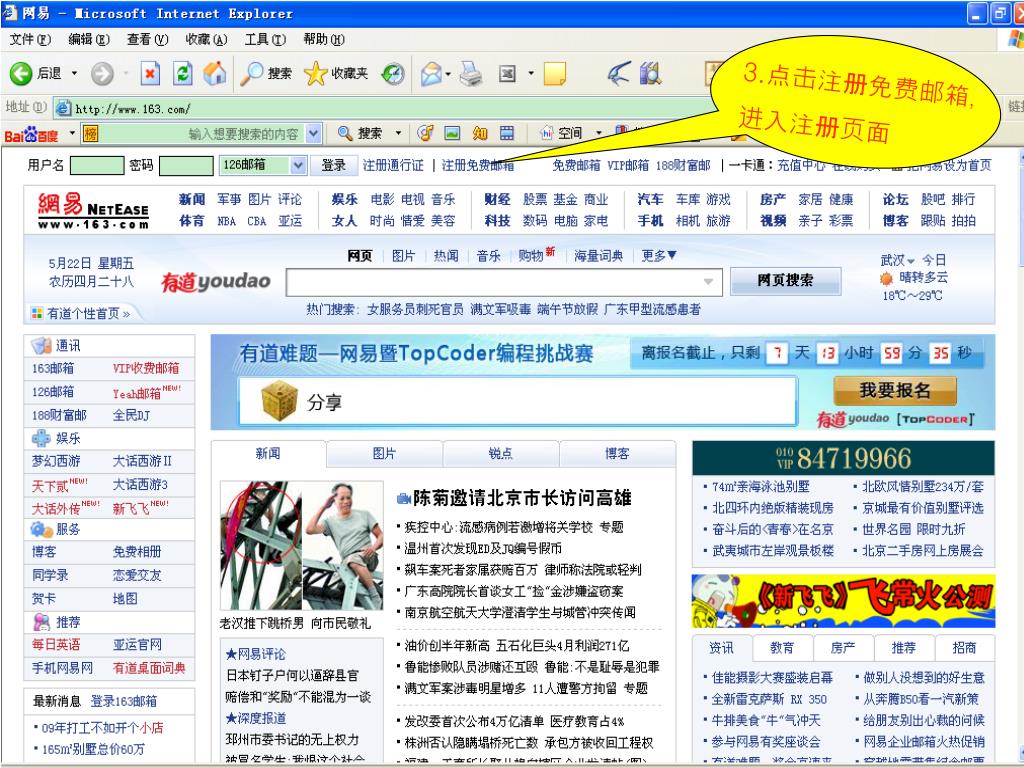Viewport: 1024px width, 768px height.
Task: Click the Mail envelope icon
Action: point(431,74)
